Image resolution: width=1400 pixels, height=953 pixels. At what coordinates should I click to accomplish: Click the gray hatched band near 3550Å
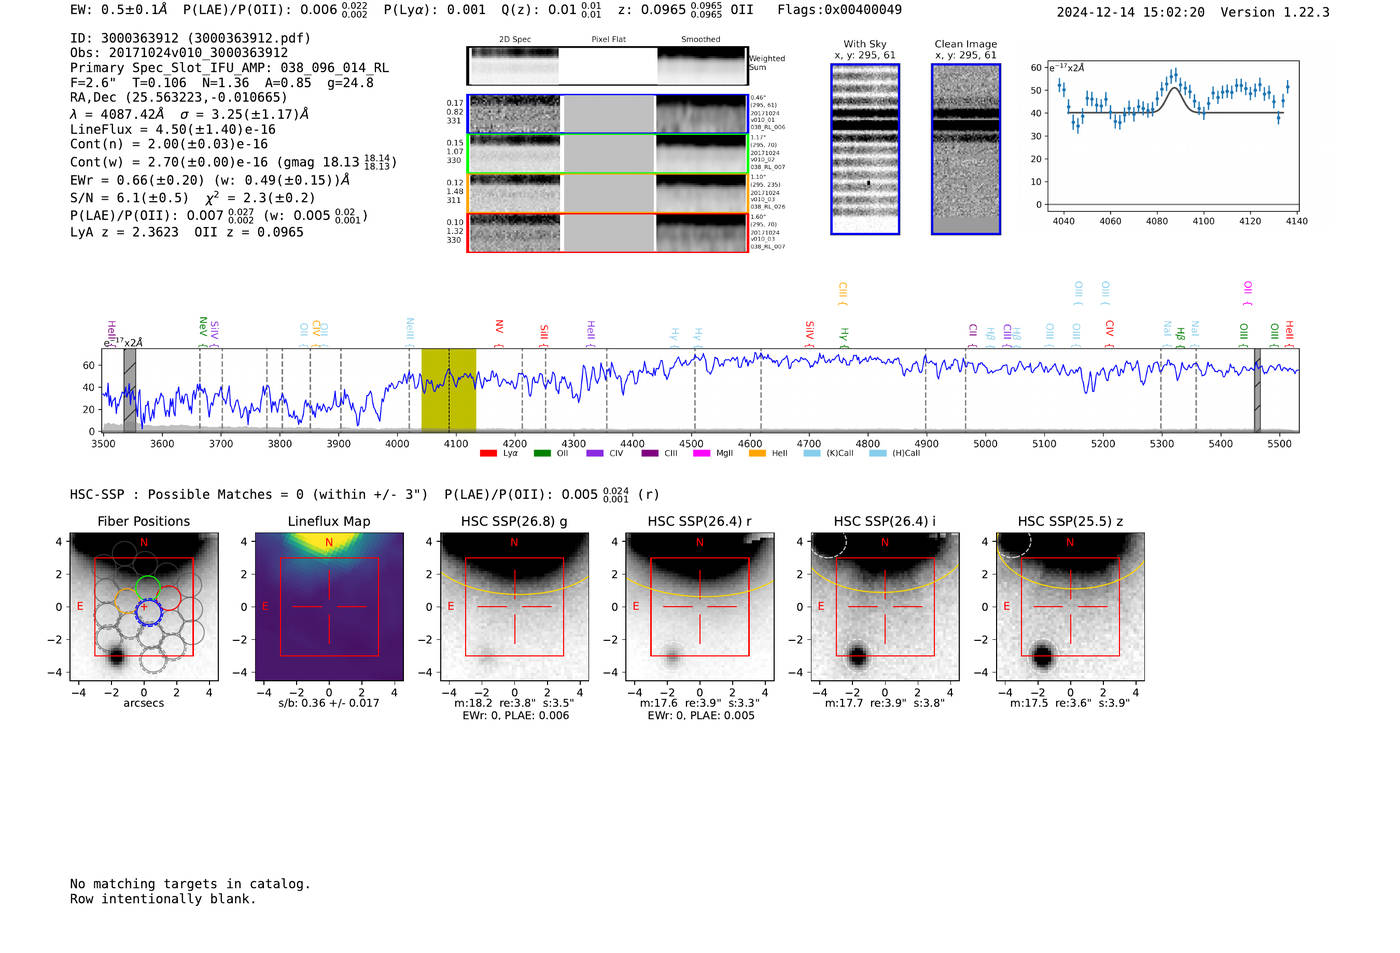130,390
